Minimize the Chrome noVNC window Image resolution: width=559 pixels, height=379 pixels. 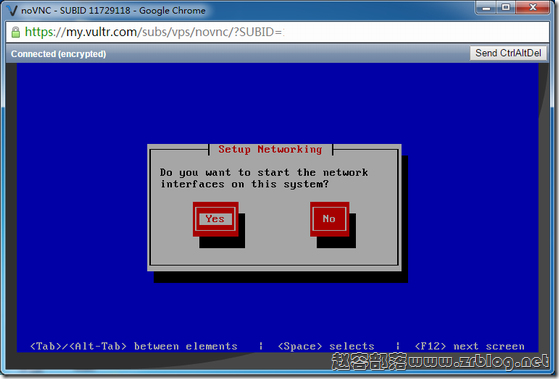[x=486, y=8]
